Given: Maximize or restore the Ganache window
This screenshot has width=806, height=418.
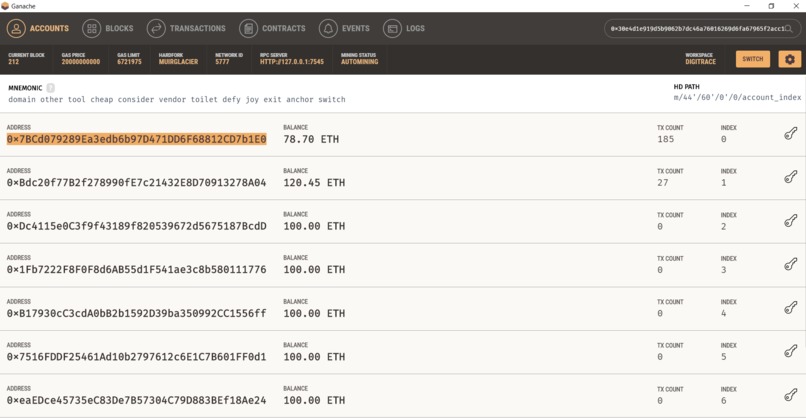Looking at the screenshot, I should click(771, 6).
